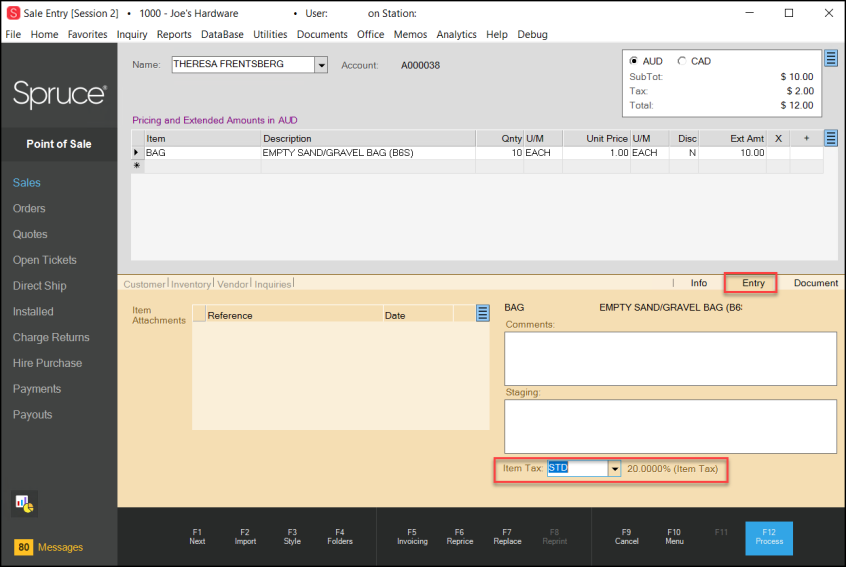
Task: Click the F7 Replace button
Action: 507,537
